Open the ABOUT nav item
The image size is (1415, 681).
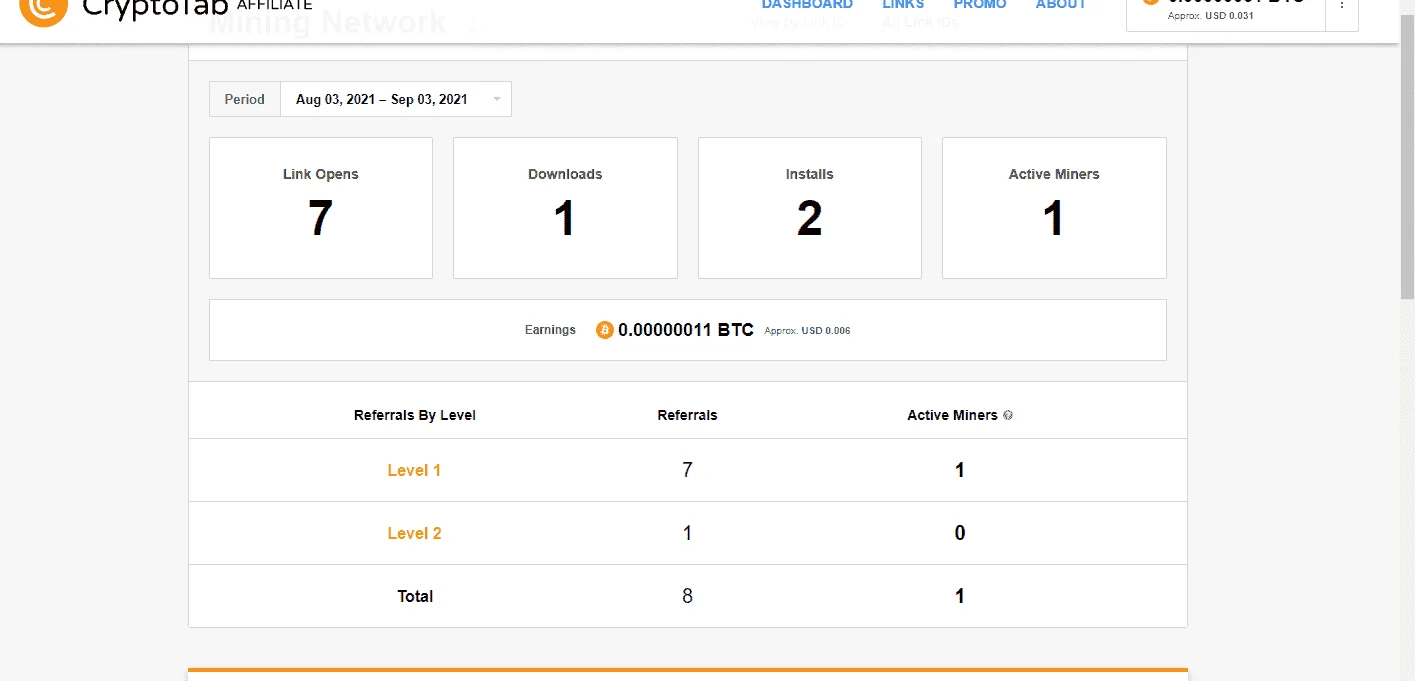[x=1061, y=5]
